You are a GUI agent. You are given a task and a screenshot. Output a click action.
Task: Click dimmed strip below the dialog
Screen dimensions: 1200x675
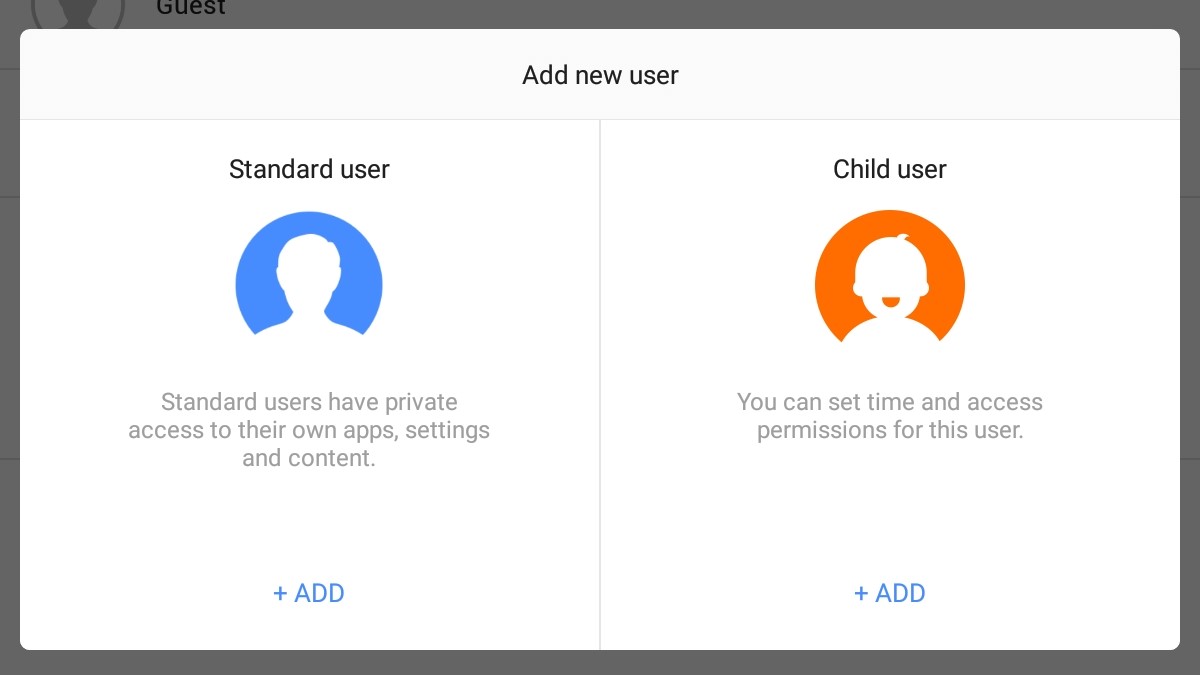(600, 663)
